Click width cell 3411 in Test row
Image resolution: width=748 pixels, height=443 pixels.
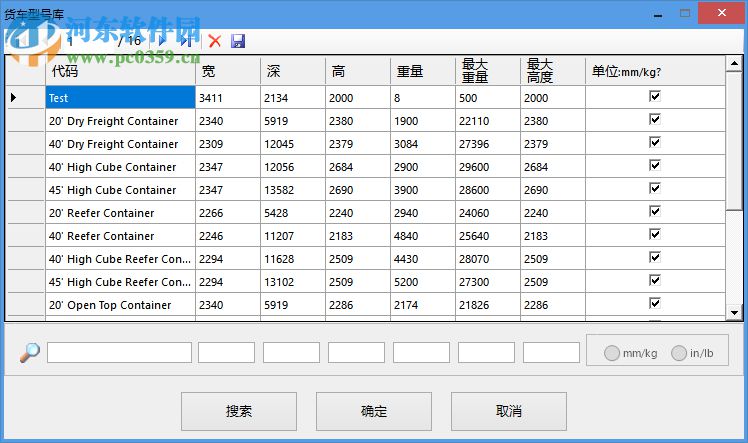(228, 98)
